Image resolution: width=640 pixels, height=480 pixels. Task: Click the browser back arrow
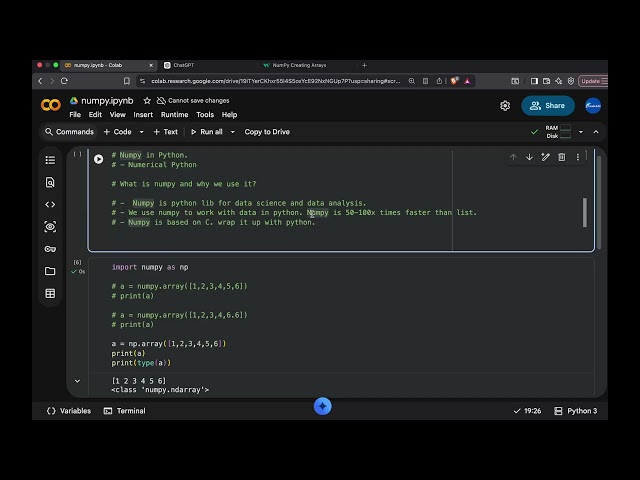(x=40, y=81)
